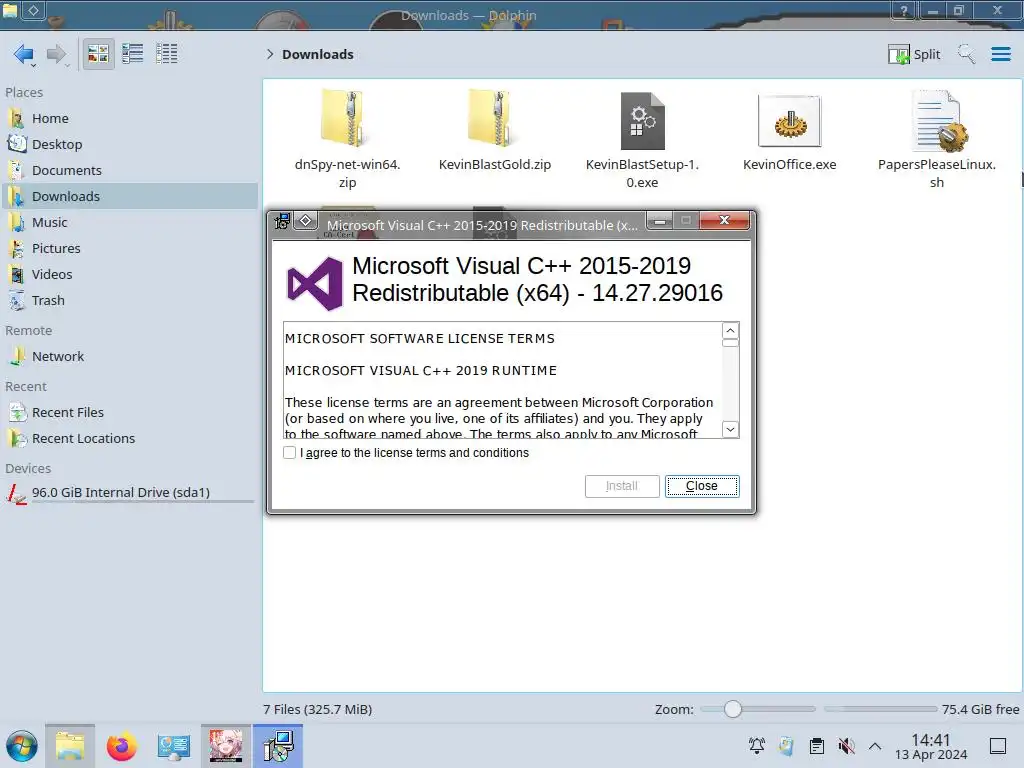Toggle muted volume tray icon
The height and width of the screenshot is (768, 1024).
pyautogui.click(x=846, y=746)
